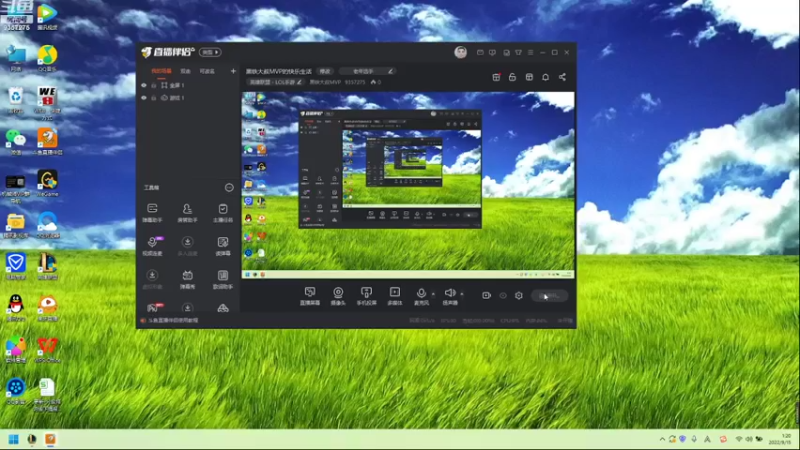The width and height of the screenshot is (800, 450).
Task: Click the room ID 9357275 text
Action: (355, 82)
